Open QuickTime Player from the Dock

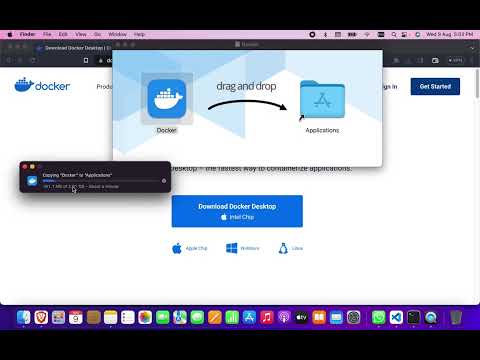tap(431, 317)
